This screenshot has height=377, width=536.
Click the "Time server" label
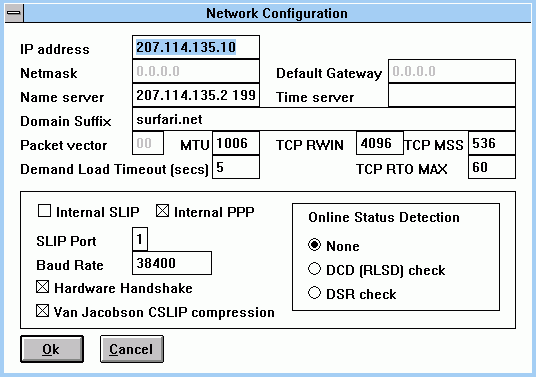pyautogui.click(x=315, y=97)
